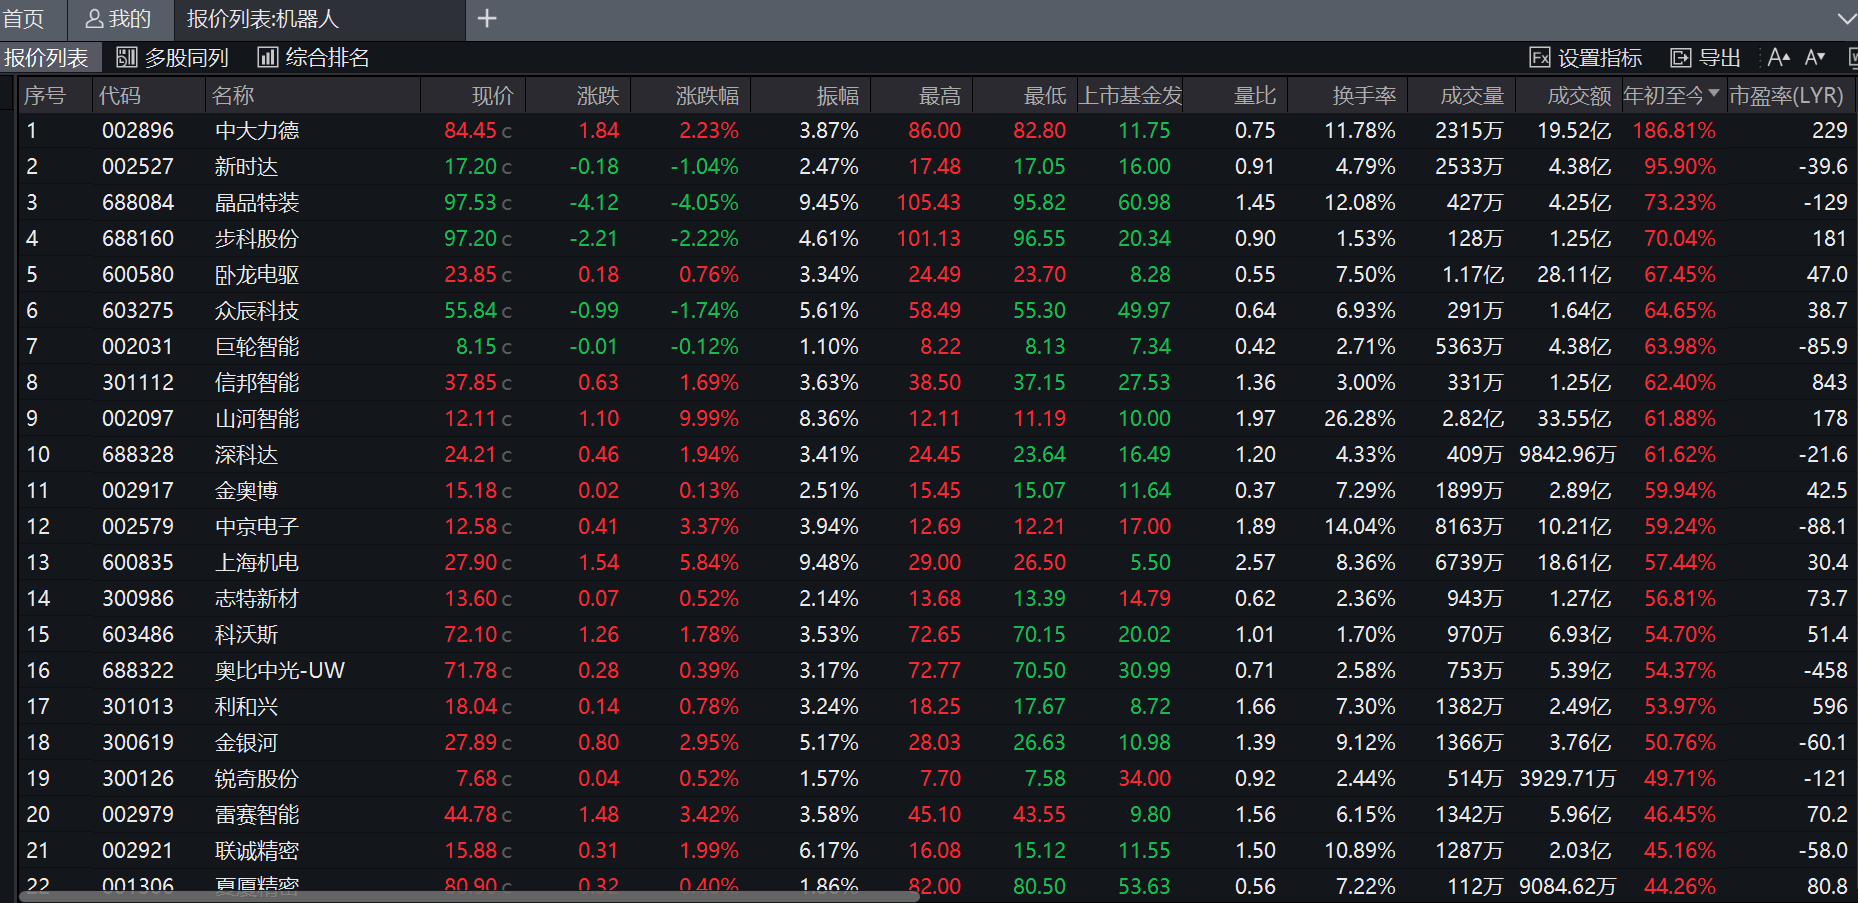Click the user icon on 我的 tab

tap(94, 19)
